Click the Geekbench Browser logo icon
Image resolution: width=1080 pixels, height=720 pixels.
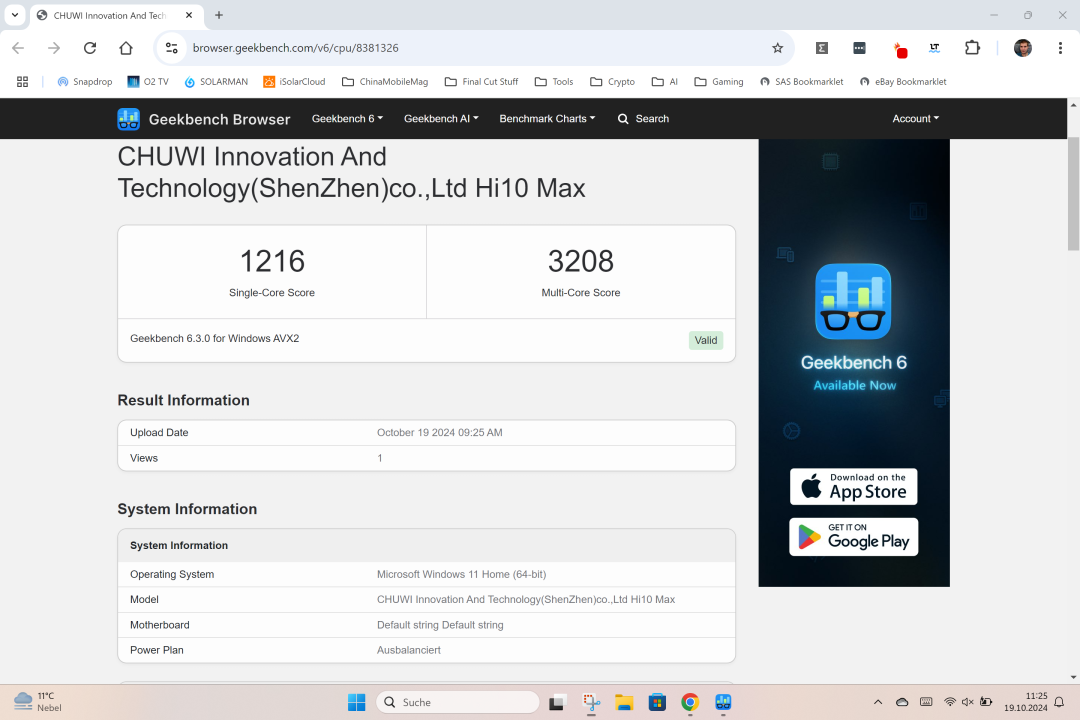[x=128, y=119]
